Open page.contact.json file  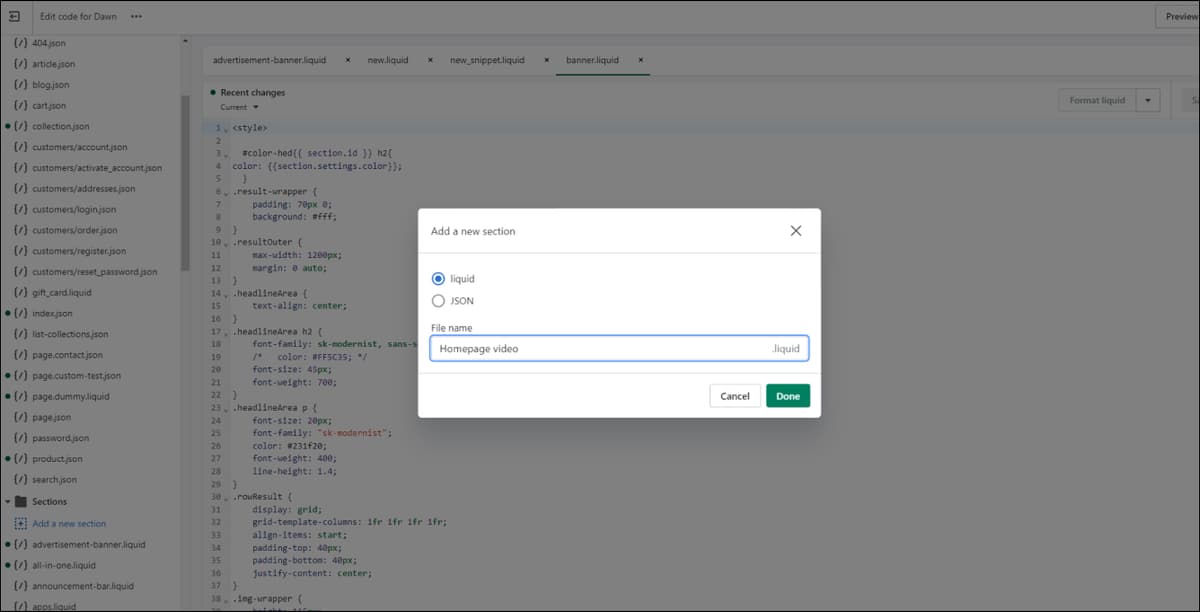(x=67, y=355)
